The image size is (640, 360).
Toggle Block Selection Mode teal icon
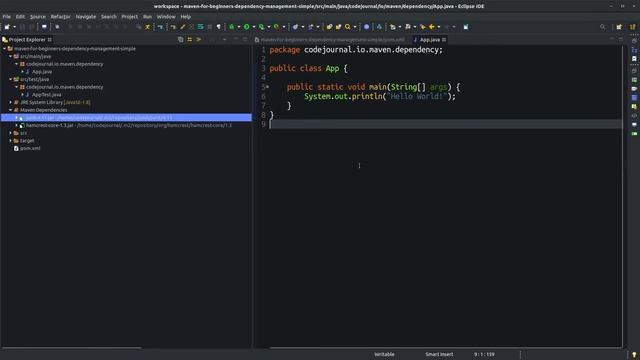[200, 27]
